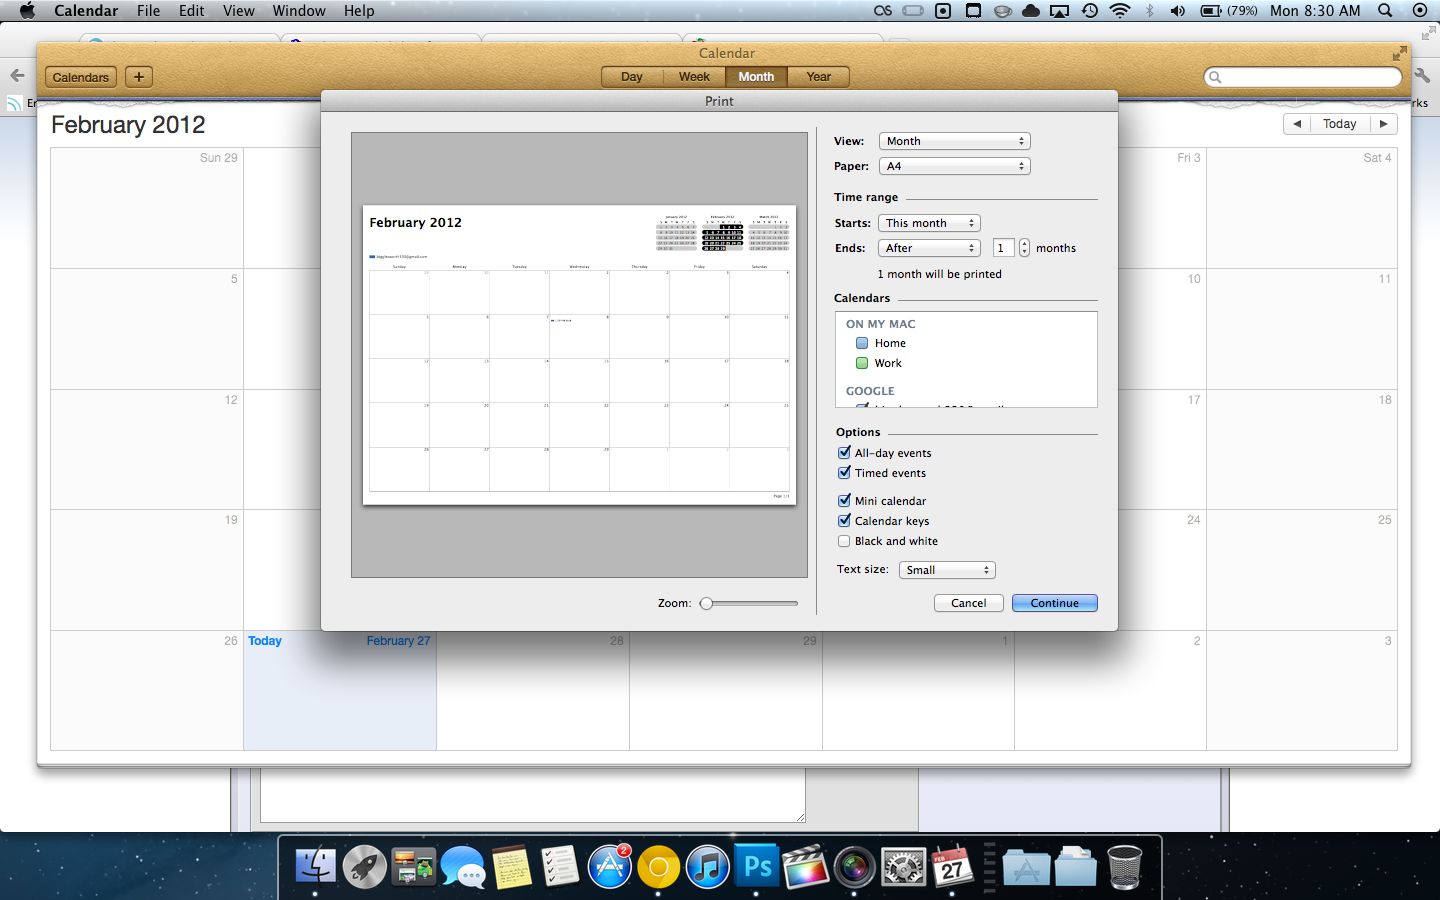Click the previous month arrow next to Today
The image size is (1440, 900).
(1297, 123)
